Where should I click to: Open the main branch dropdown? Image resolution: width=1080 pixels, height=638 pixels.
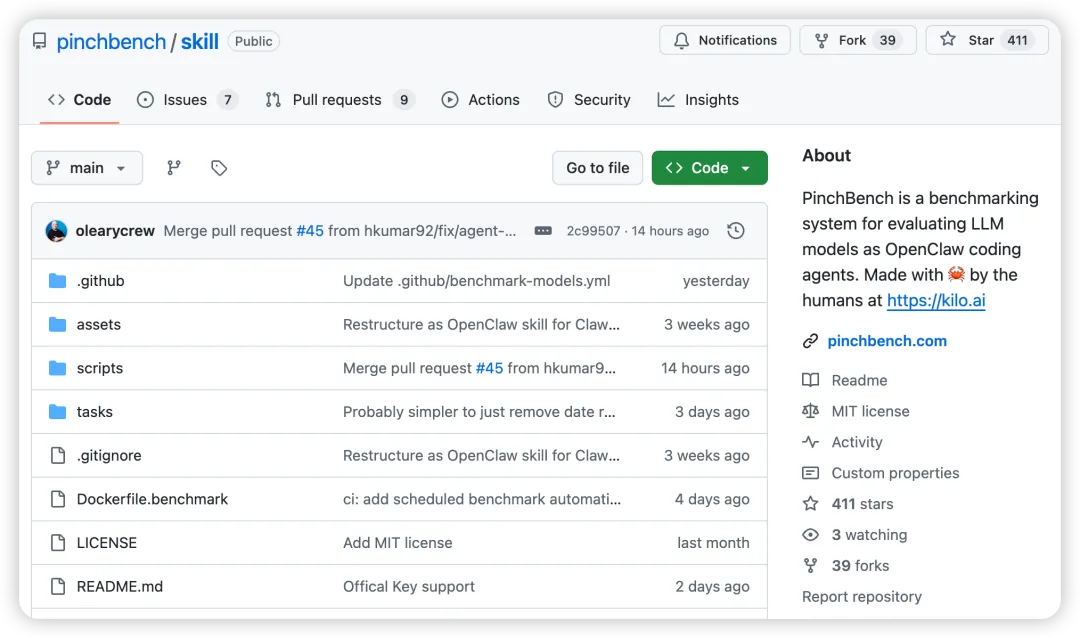[x=87, y=168]
